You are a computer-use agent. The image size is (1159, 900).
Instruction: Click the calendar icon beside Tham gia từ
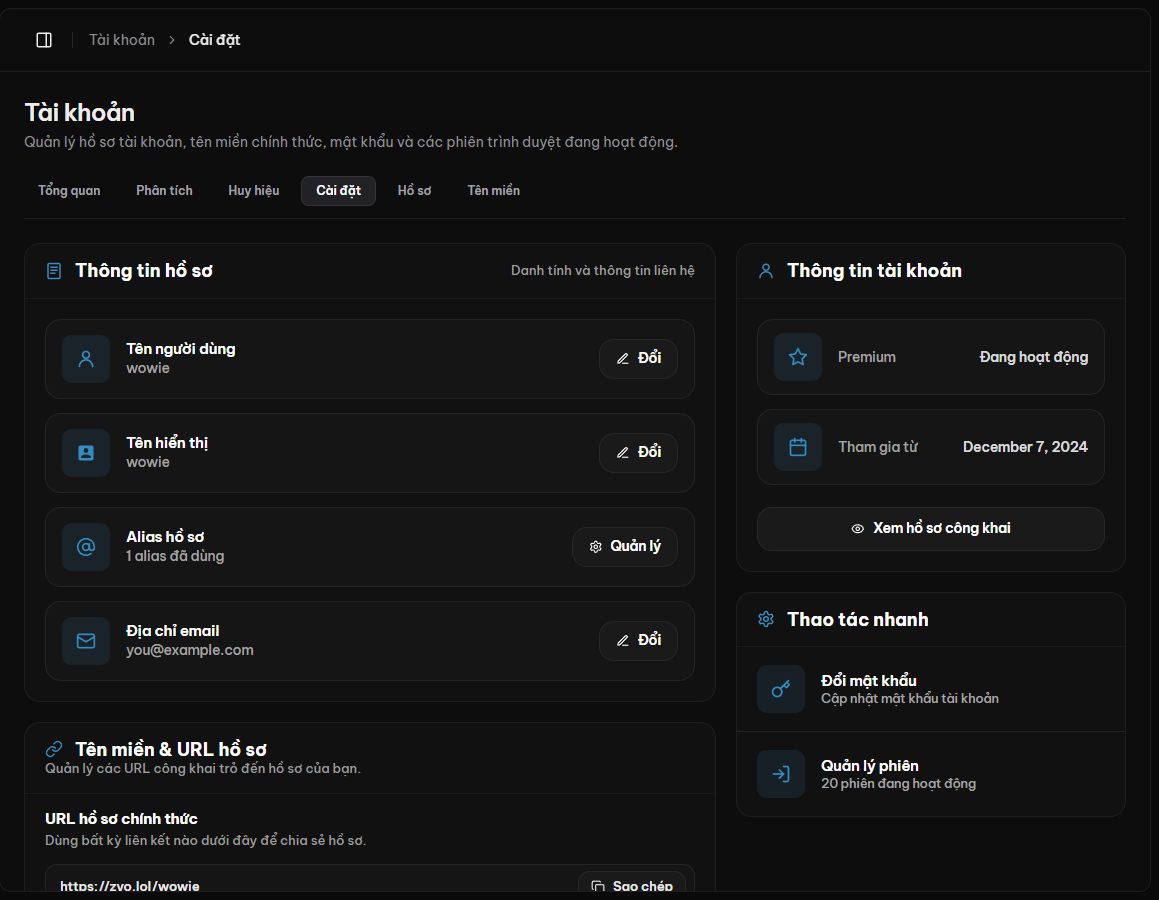(798, 447)
